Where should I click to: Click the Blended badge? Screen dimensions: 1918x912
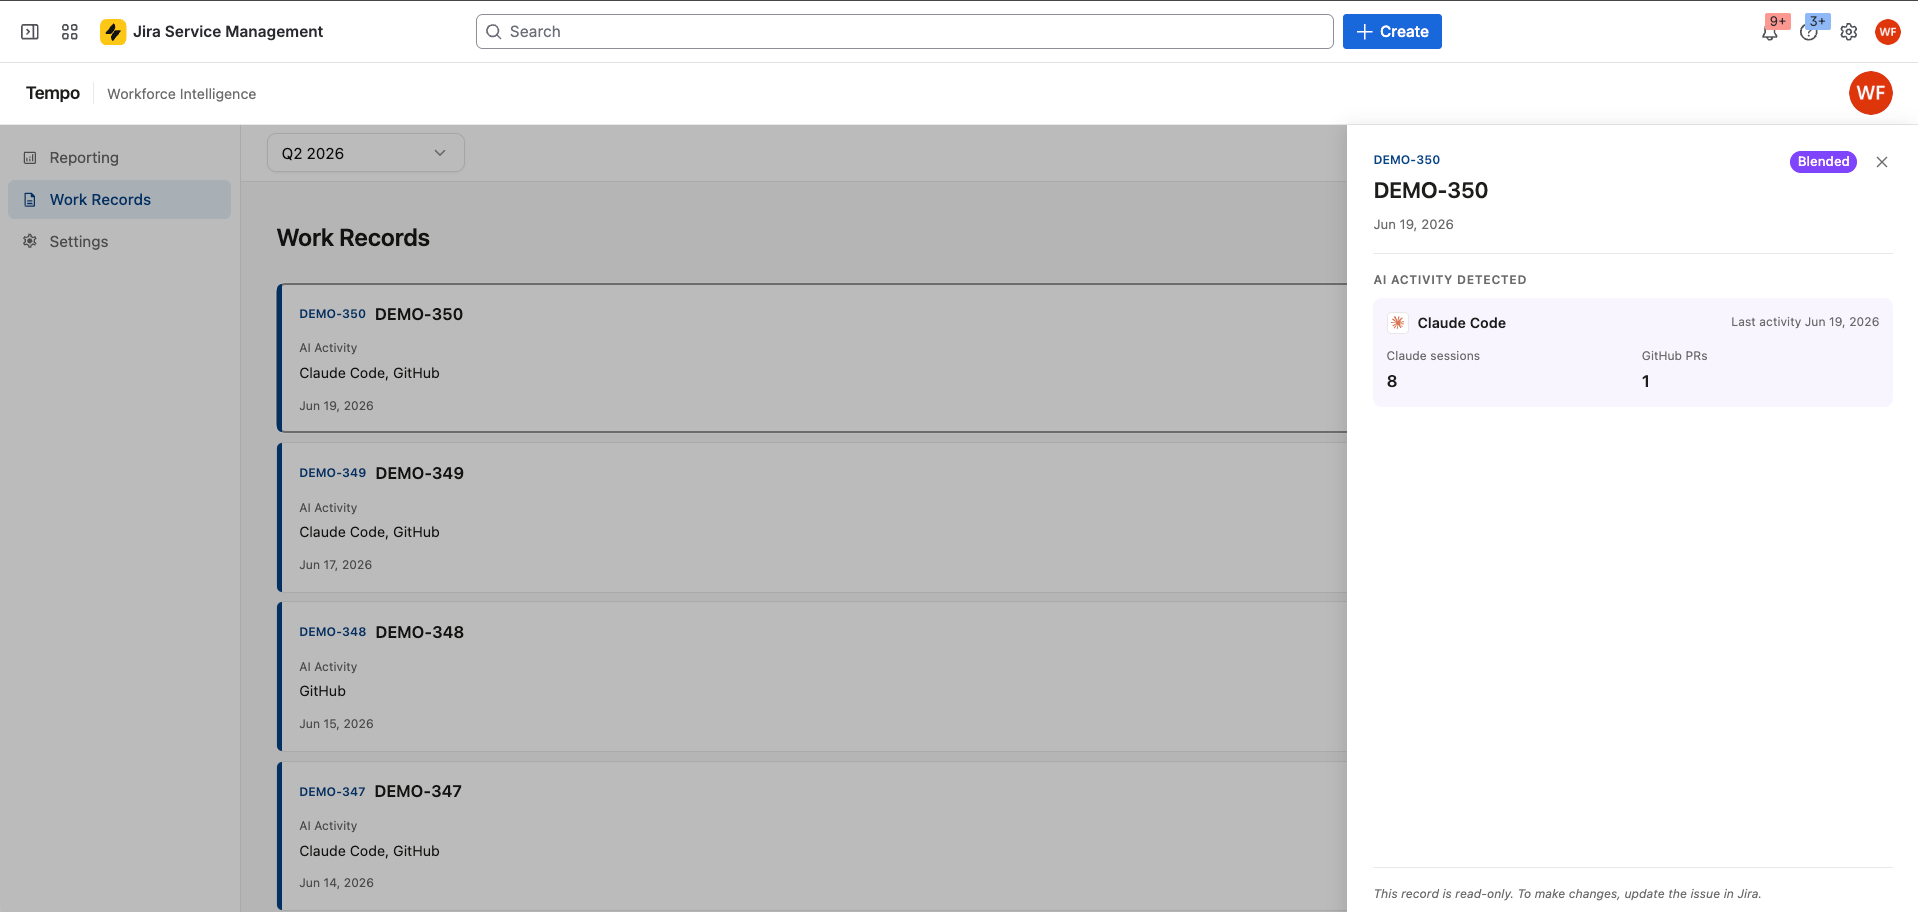click(1823, 162)
